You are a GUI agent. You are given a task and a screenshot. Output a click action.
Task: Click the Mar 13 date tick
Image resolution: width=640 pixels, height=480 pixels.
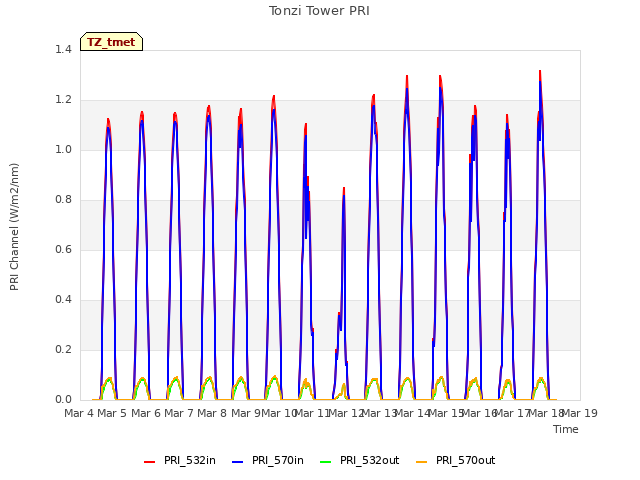[x=380, y=413]
